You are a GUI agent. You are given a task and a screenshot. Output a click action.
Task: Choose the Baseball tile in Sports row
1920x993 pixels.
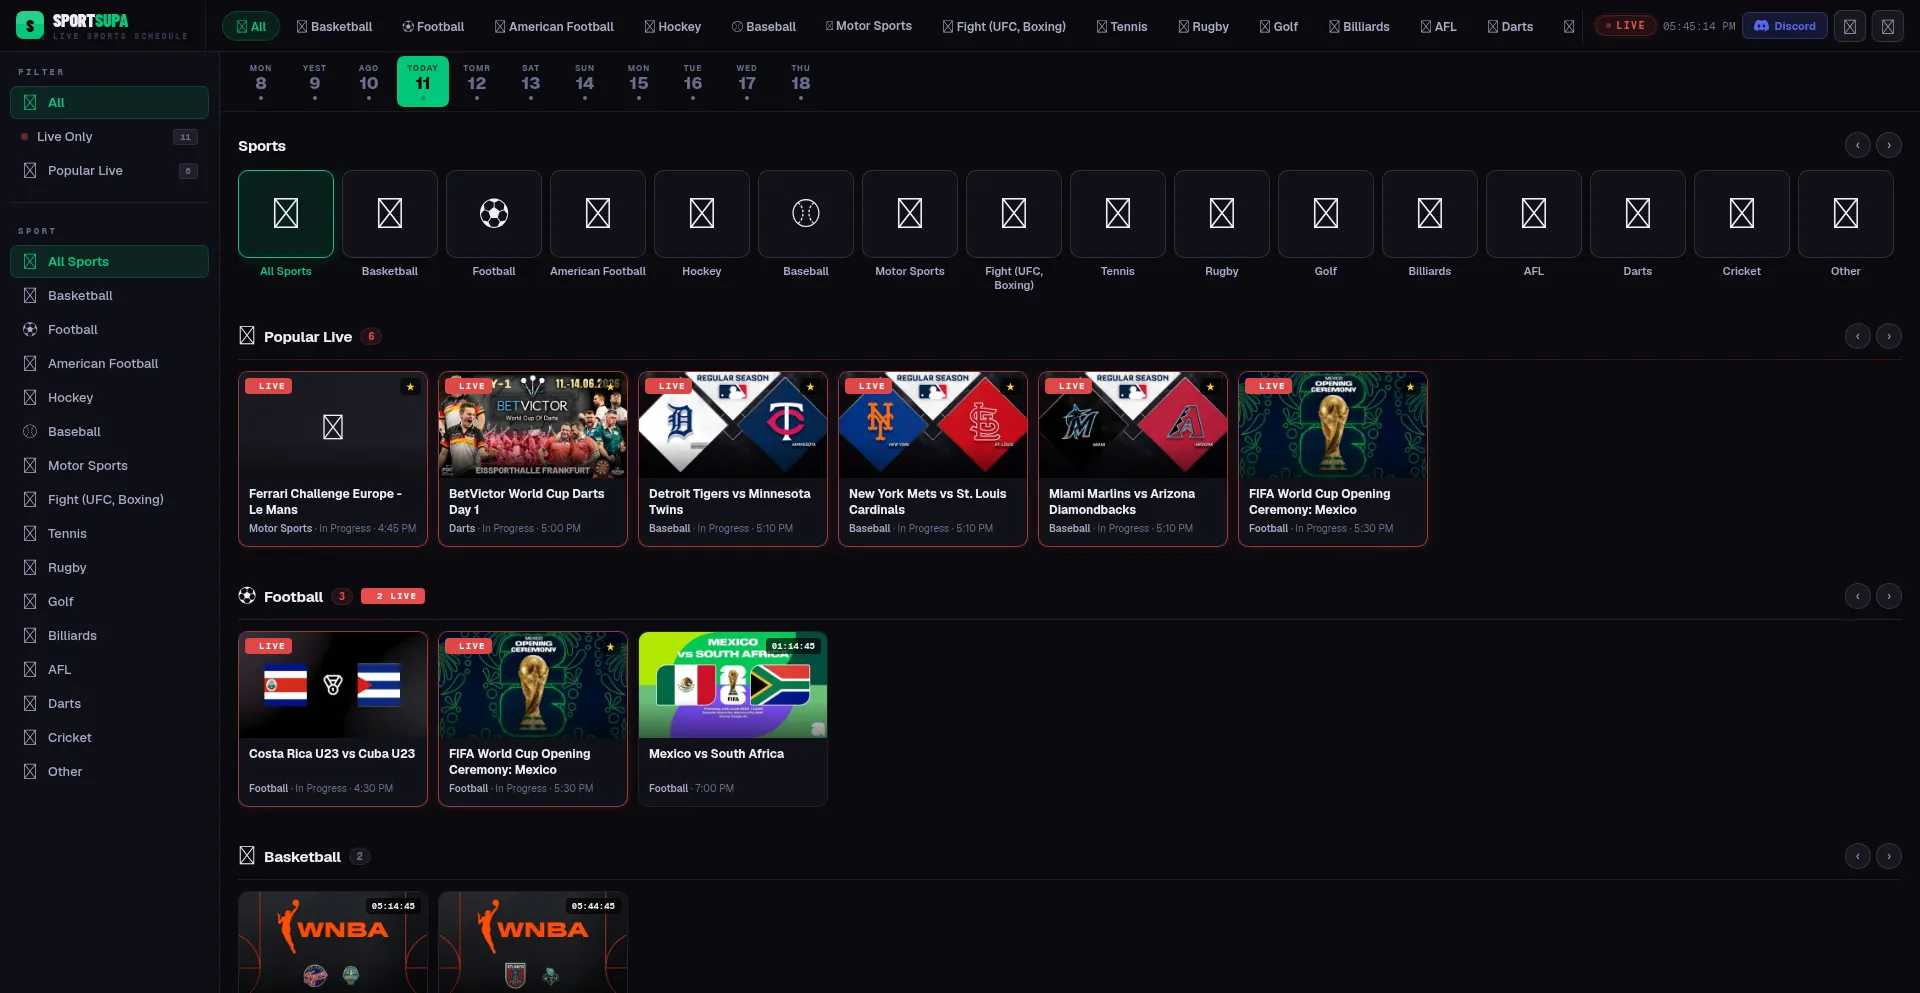806,214
